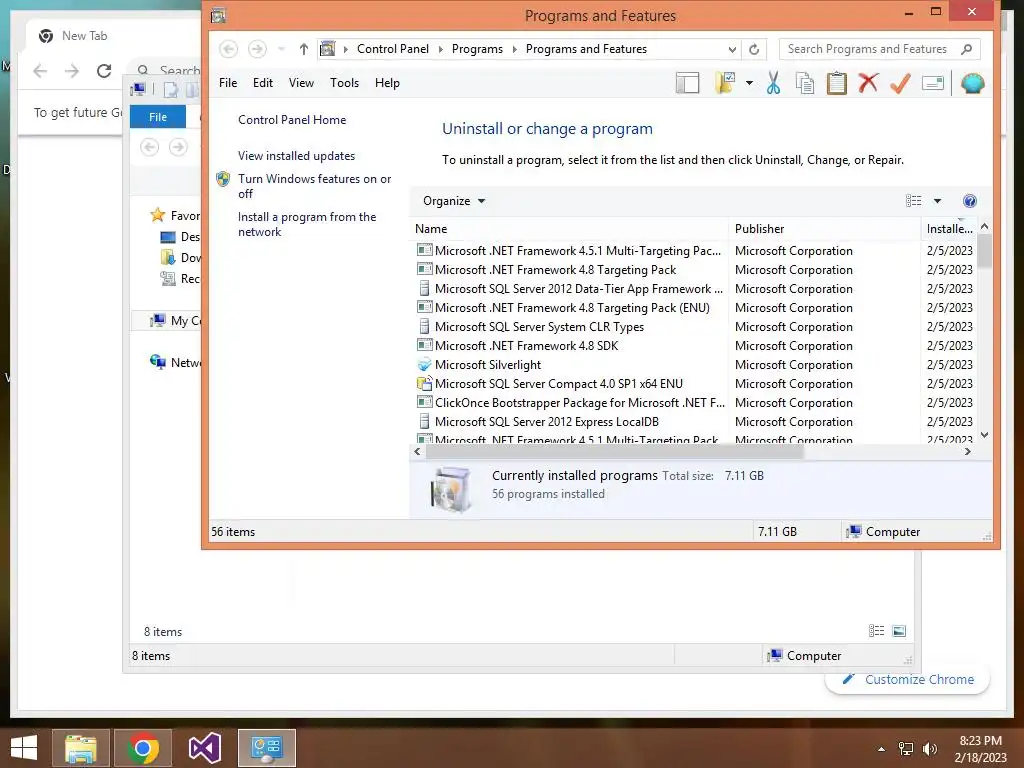Open the Tools menu
This screenshot has height=768, width=1024.
344,83
